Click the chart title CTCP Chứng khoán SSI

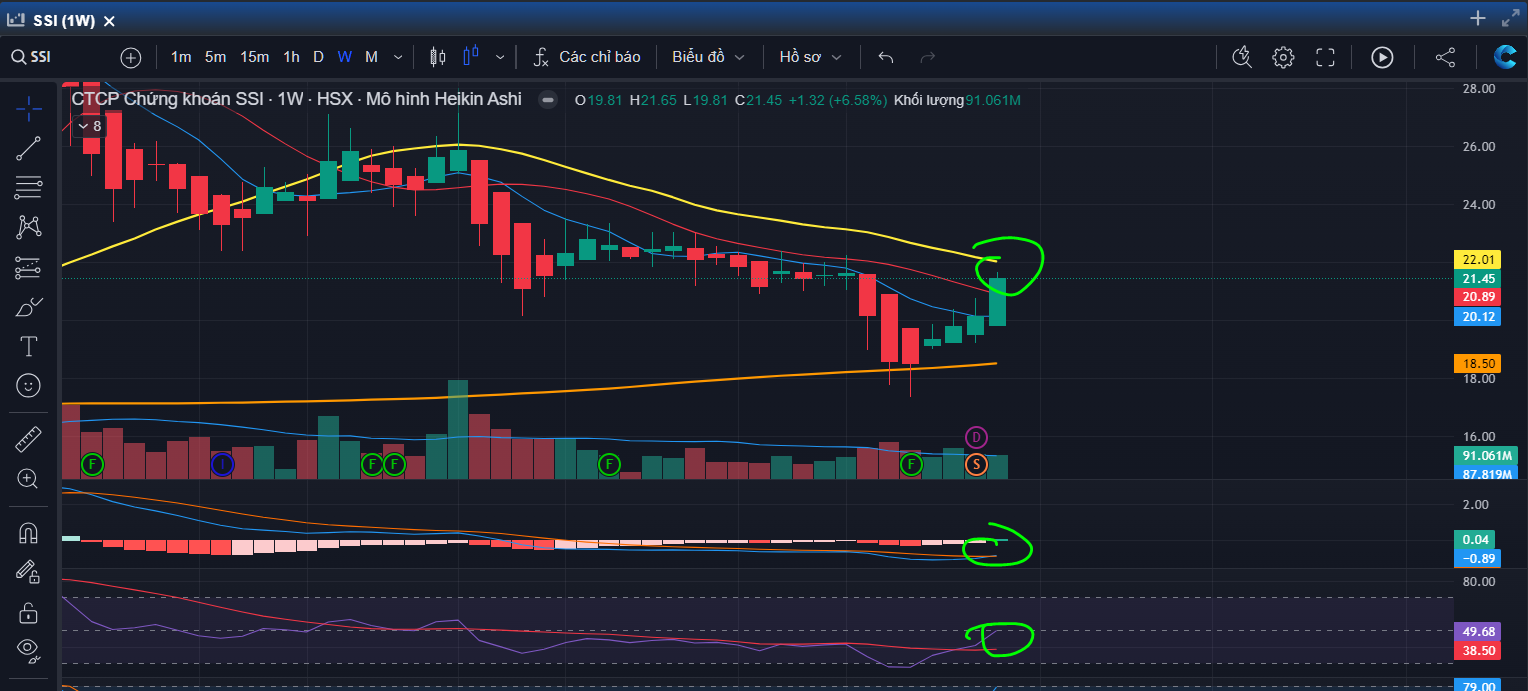click(x=168, y=99)
